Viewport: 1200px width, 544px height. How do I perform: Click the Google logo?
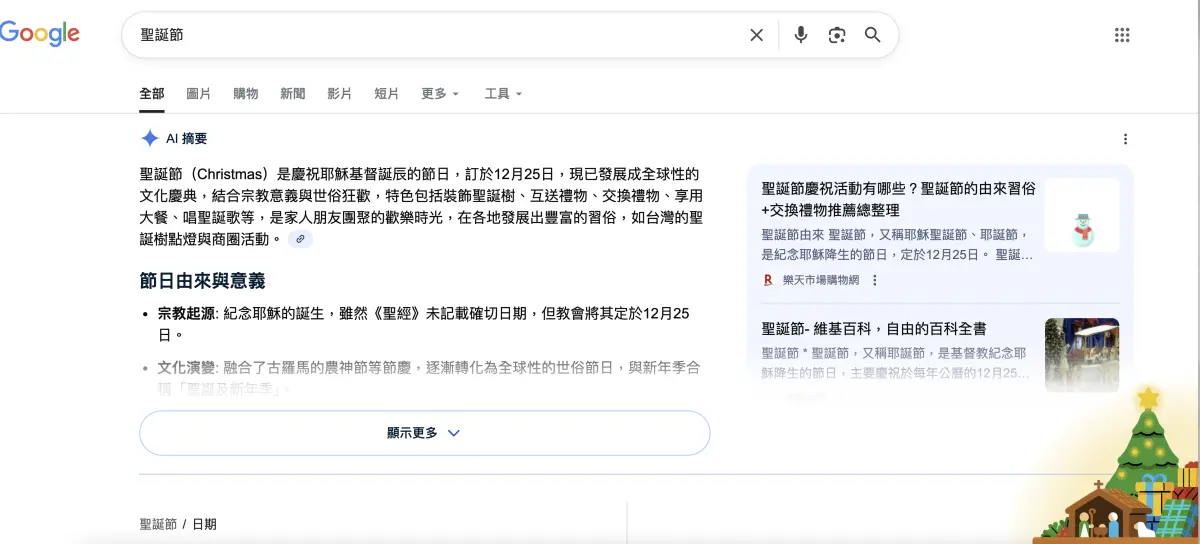point(39,34)
